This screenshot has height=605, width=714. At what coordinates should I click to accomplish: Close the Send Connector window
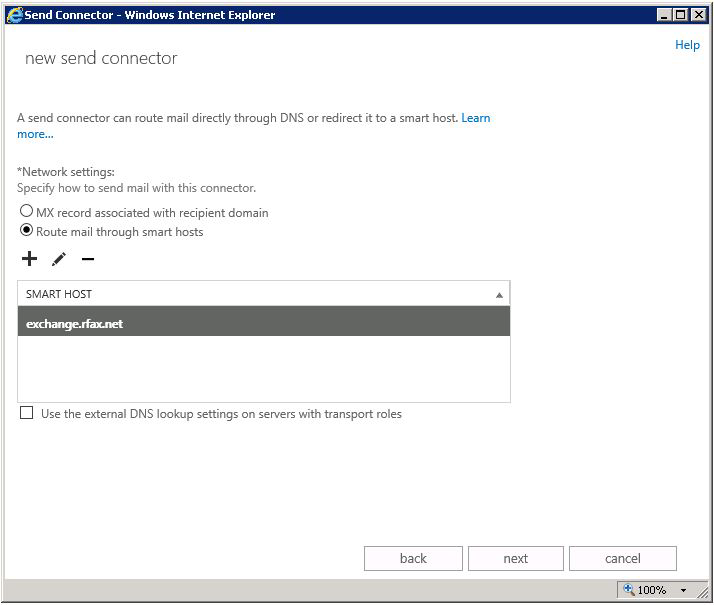point(698,15)
